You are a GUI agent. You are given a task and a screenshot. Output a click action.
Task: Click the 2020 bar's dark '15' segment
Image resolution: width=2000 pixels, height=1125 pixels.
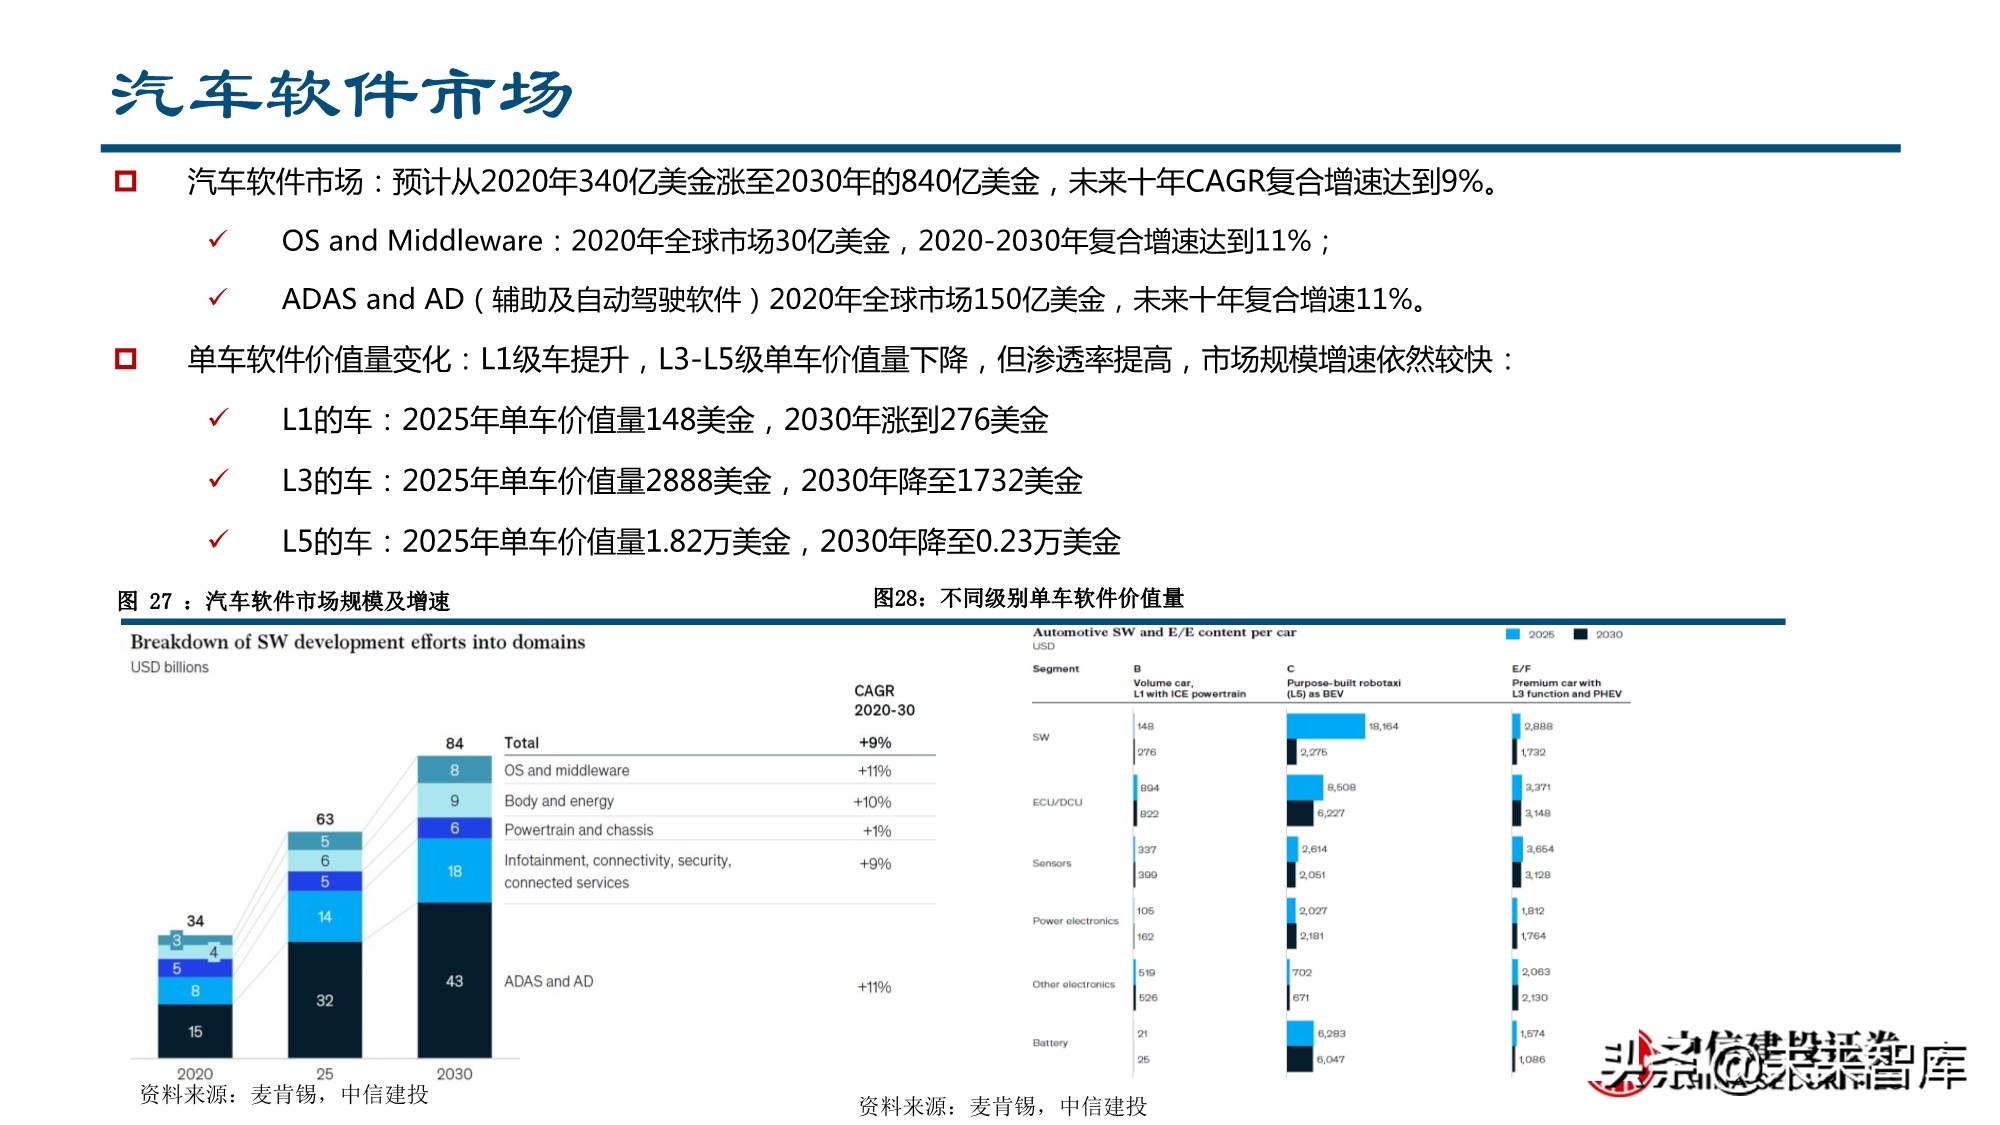[195, 1031]
